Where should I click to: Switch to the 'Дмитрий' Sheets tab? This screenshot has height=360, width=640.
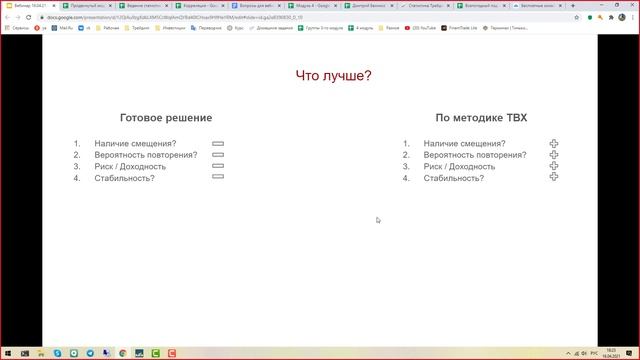[x=369, y=6]
